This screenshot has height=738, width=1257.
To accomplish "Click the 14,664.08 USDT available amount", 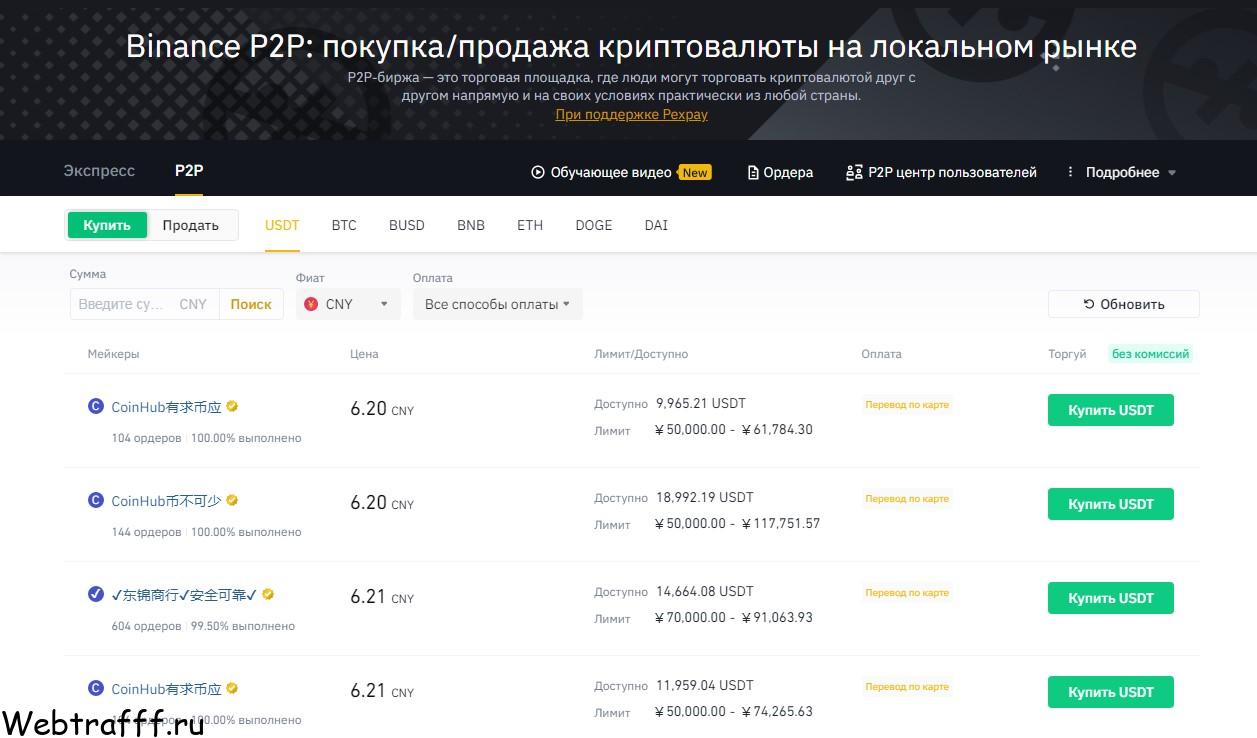I will (x=705, y=591).
